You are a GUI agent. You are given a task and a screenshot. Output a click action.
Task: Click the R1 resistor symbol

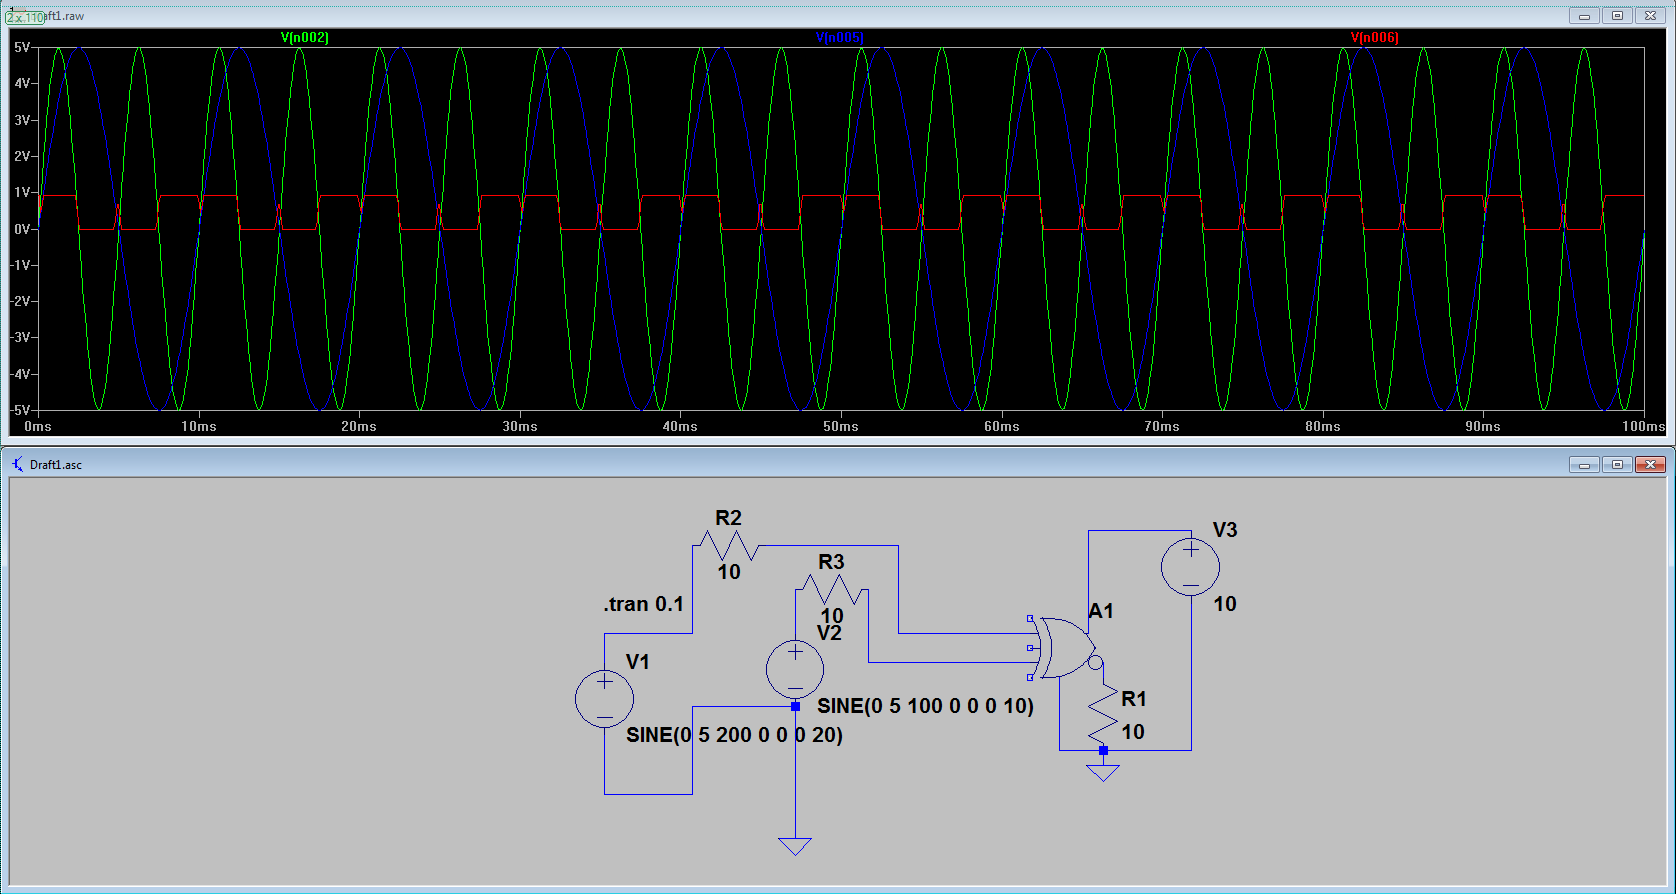coord(1103,714)
